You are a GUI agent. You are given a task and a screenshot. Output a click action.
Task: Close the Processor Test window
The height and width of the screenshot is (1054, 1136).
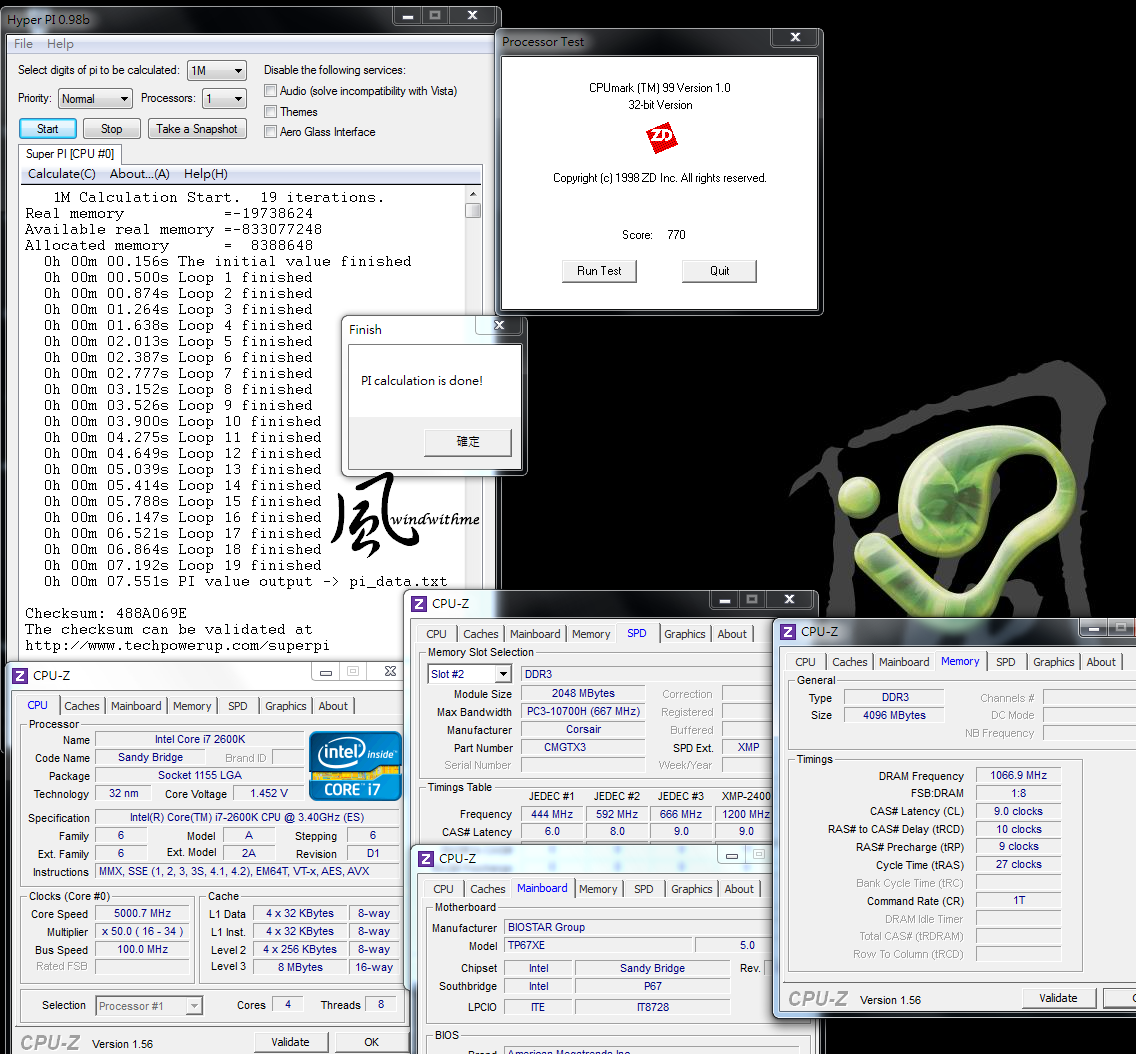(796, 38)
